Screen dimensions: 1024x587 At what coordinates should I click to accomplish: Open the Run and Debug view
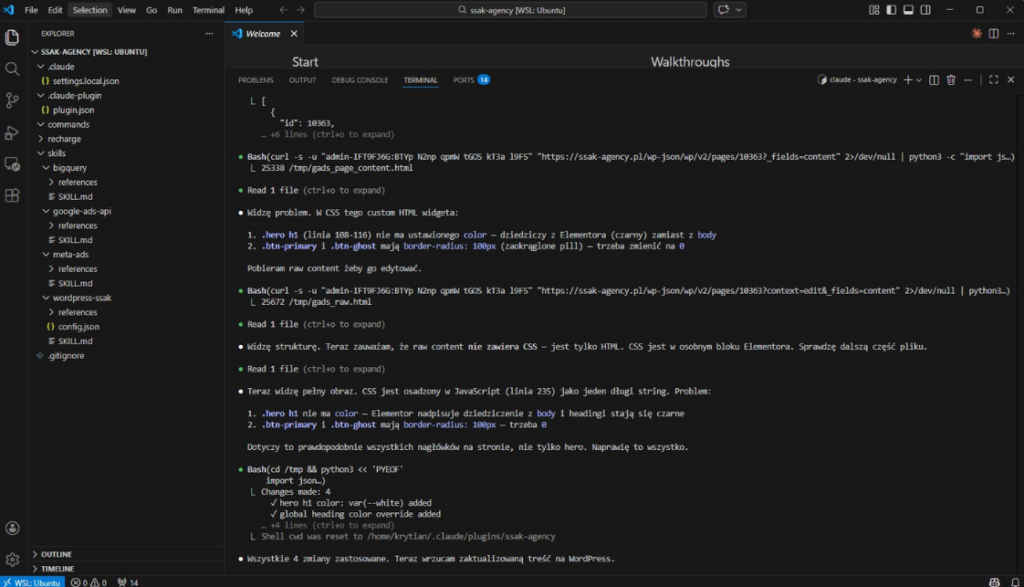click(x=12, y=132)
